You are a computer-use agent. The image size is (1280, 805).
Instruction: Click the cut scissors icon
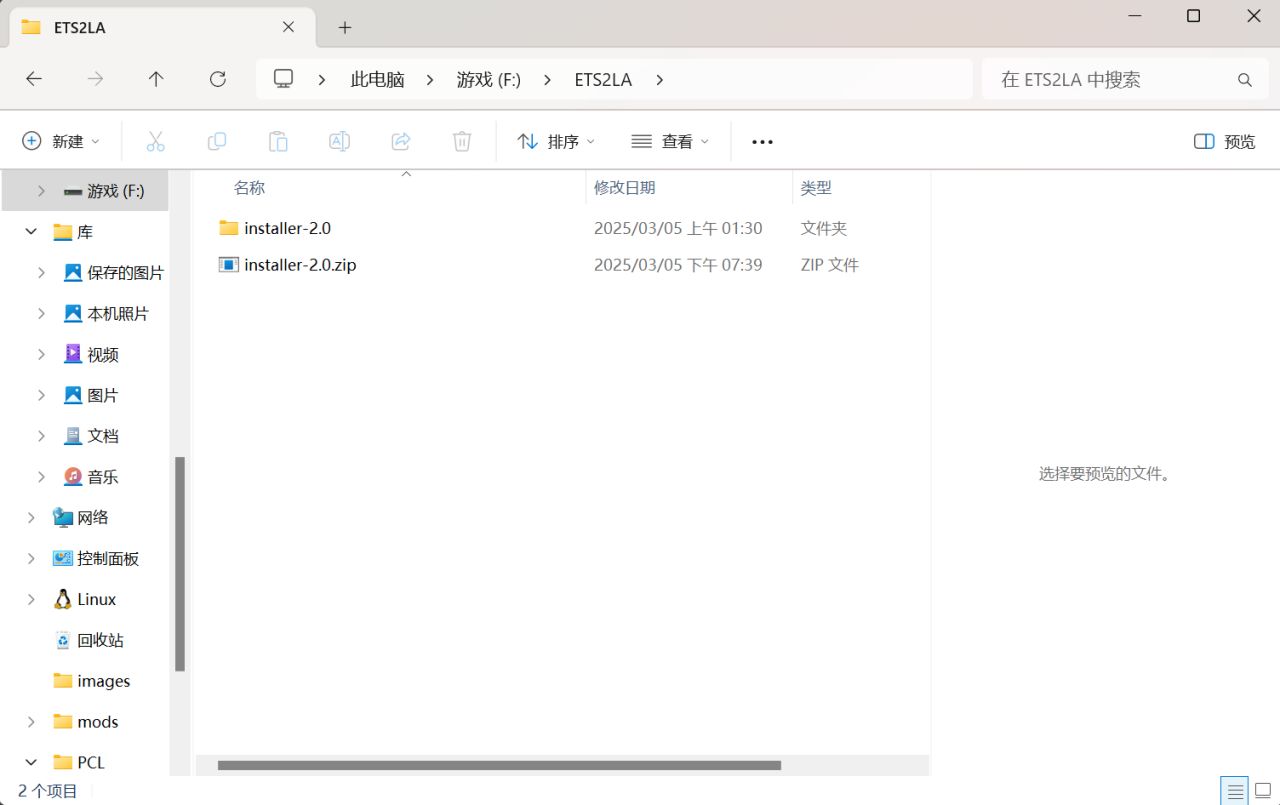[x=155, y=142]
